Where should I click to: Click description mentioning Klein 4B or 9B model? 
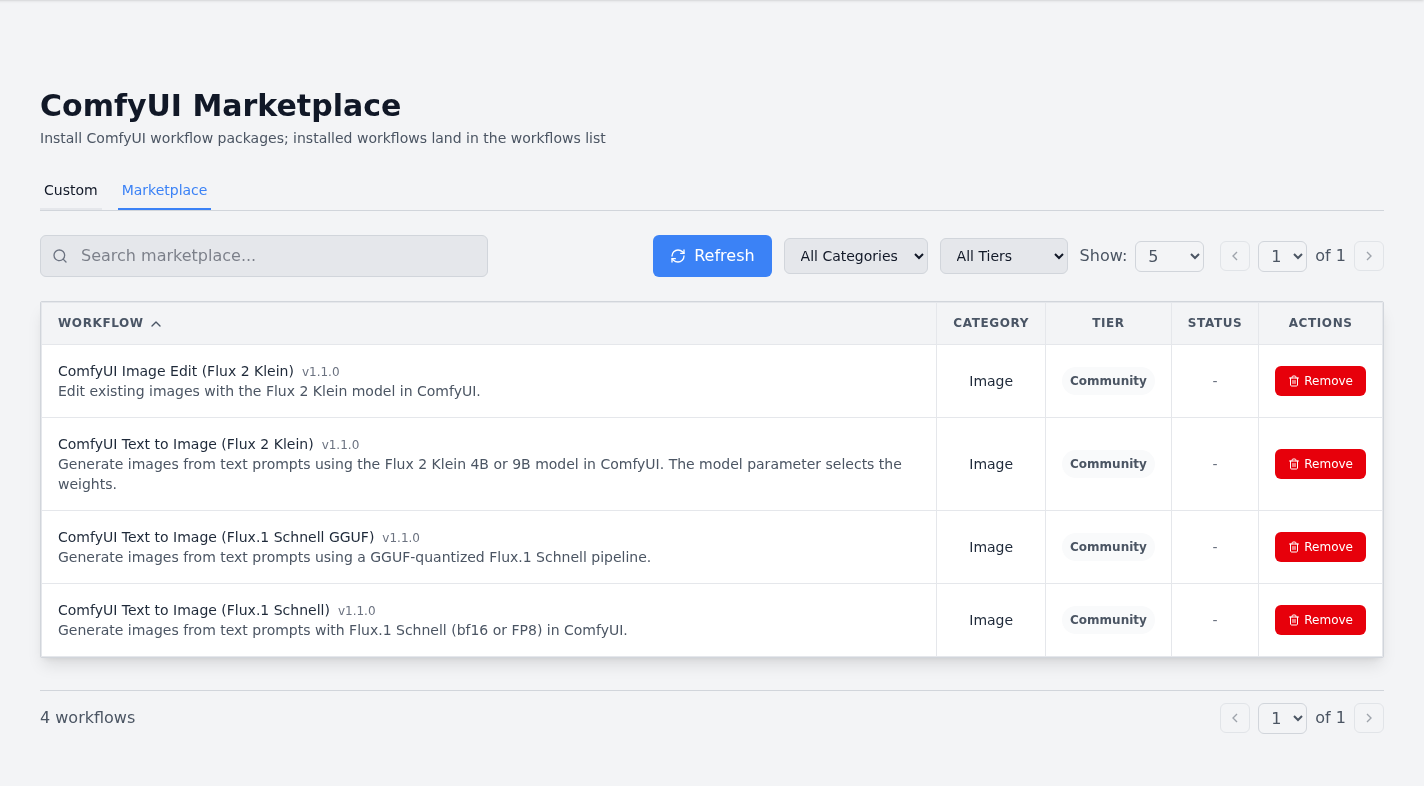480,474
